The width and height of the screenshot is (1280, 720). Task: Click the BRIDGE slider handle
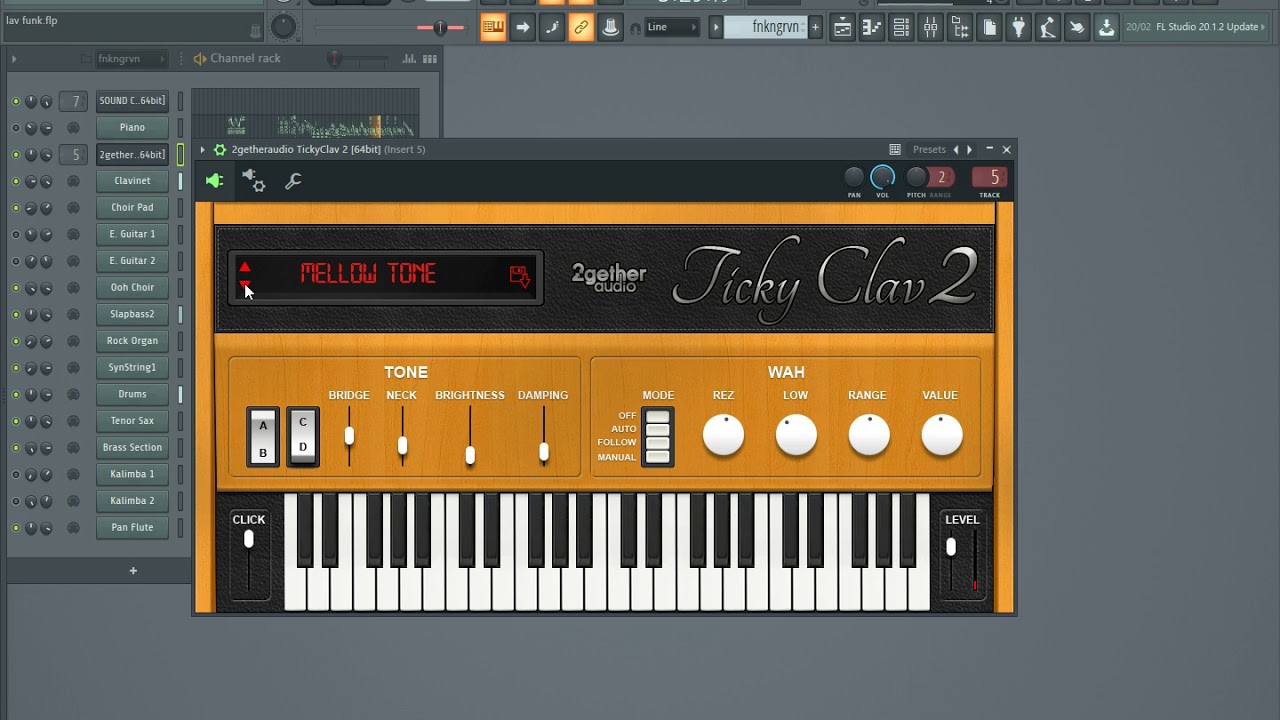(349, 436)
